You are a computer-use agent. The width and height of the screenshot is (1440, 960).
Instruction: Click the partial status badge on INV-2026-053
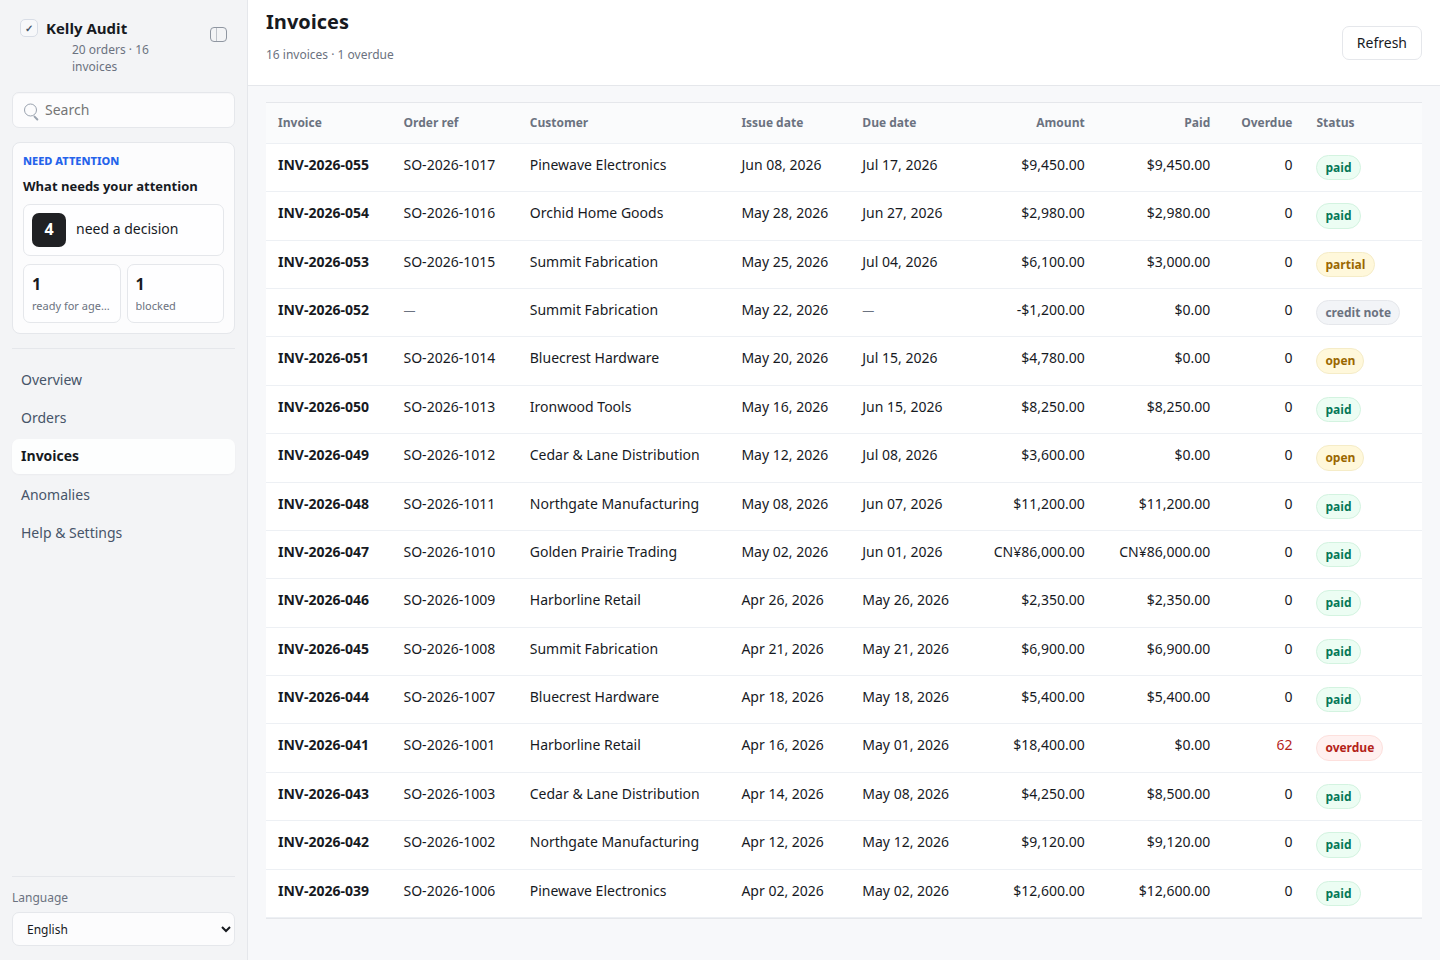1345,265
